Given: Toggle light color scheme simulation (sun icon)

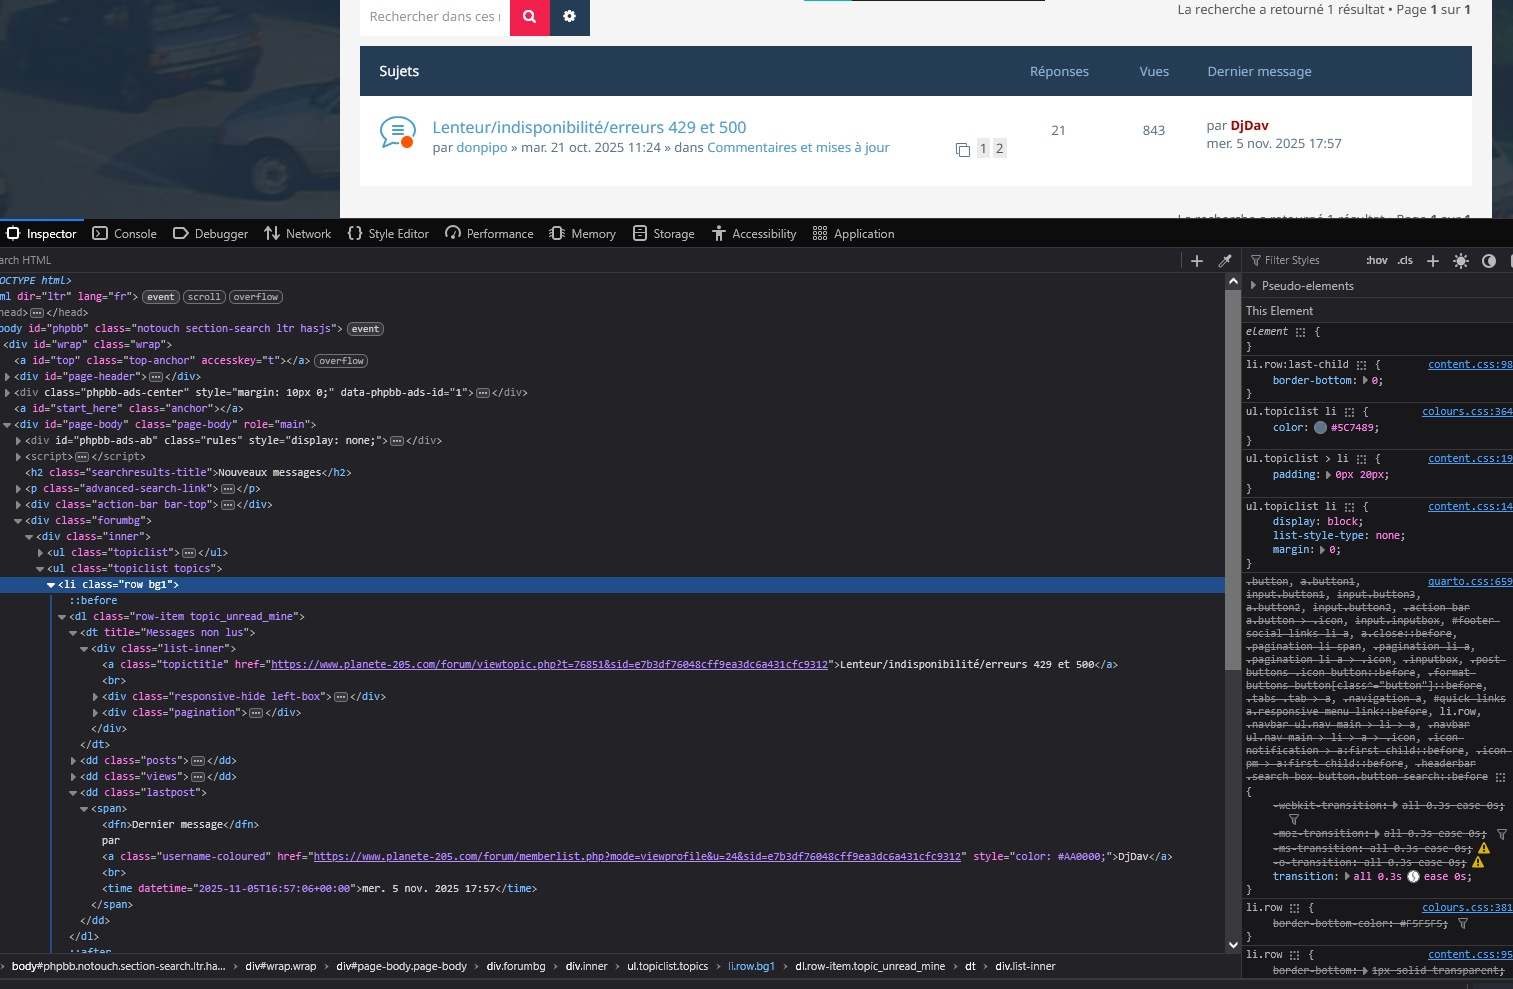Looking at the screenshot, I should [1461, 261].
